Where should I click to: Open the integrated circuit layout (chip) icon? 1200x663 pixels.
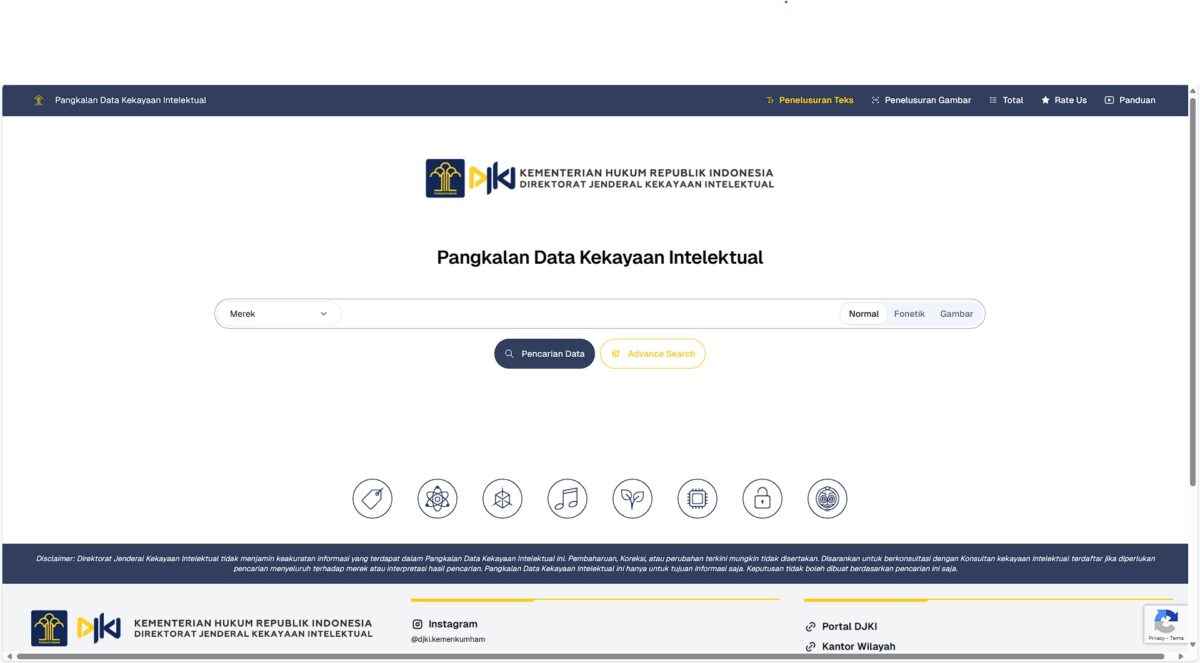point(697,498)
